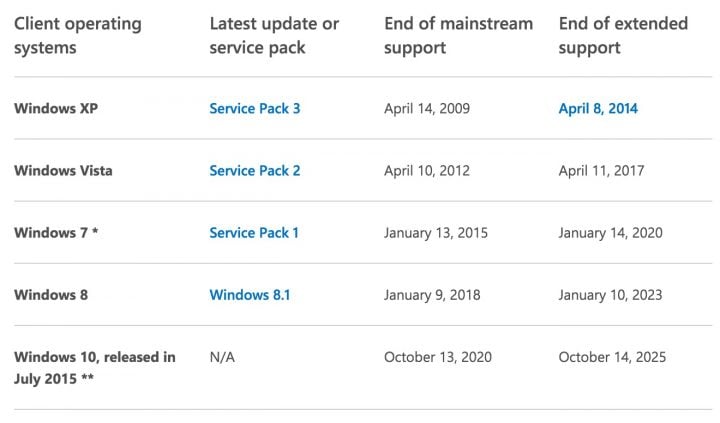Click the Client operating systems column header

[x=78, y=35]
